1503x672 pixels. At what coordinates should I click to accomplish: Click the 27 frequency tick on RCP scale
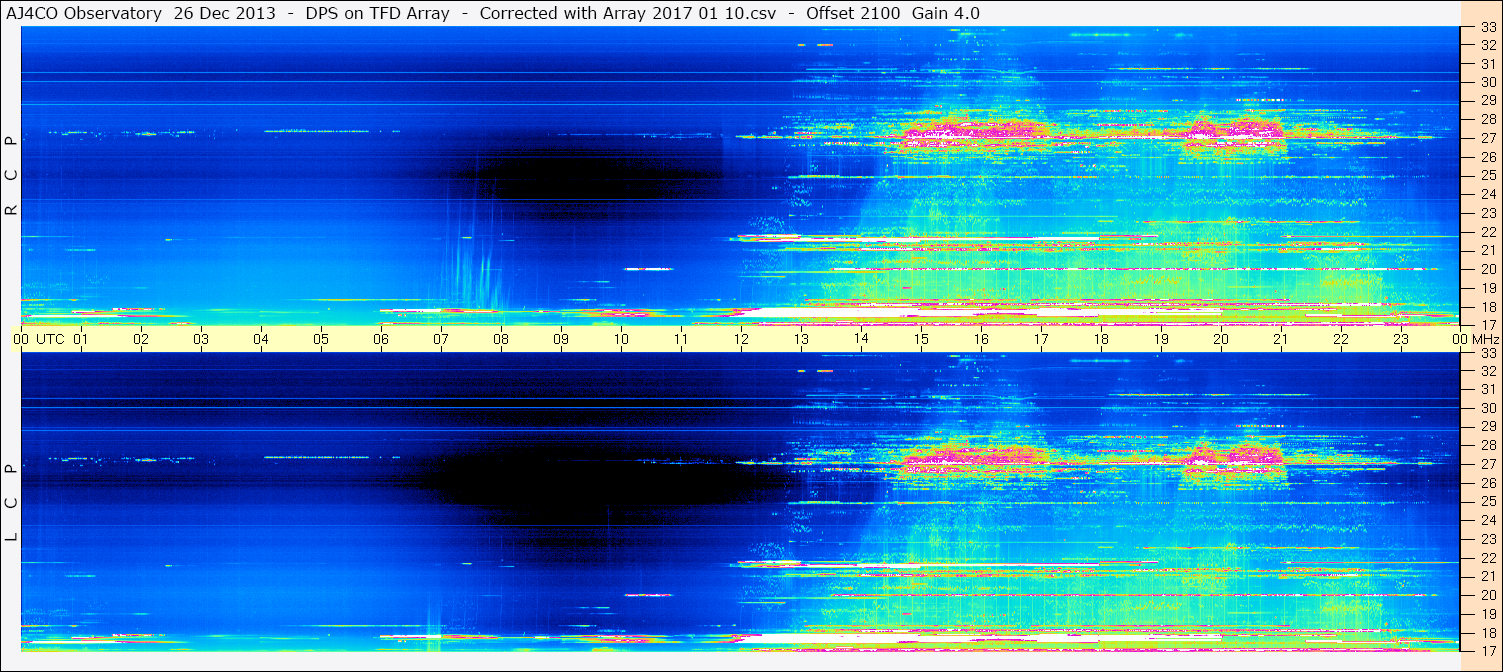point(1487,138)
